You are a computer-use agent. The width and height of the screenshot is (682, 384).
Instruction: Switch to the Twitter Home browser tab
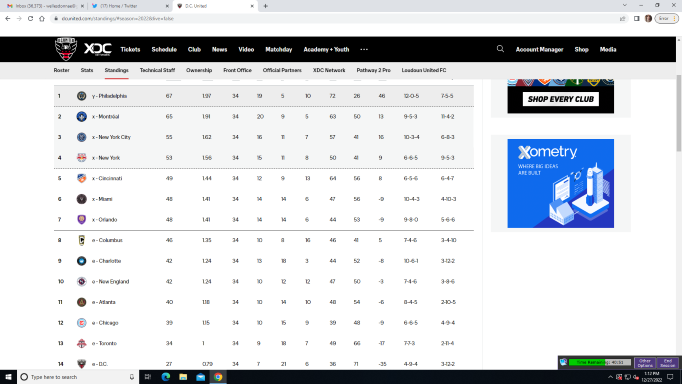130,6
